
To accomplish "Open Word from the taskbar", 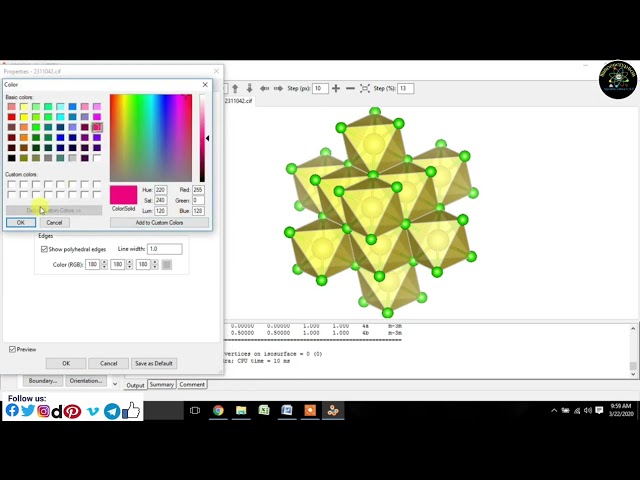I will coord(287,410).
